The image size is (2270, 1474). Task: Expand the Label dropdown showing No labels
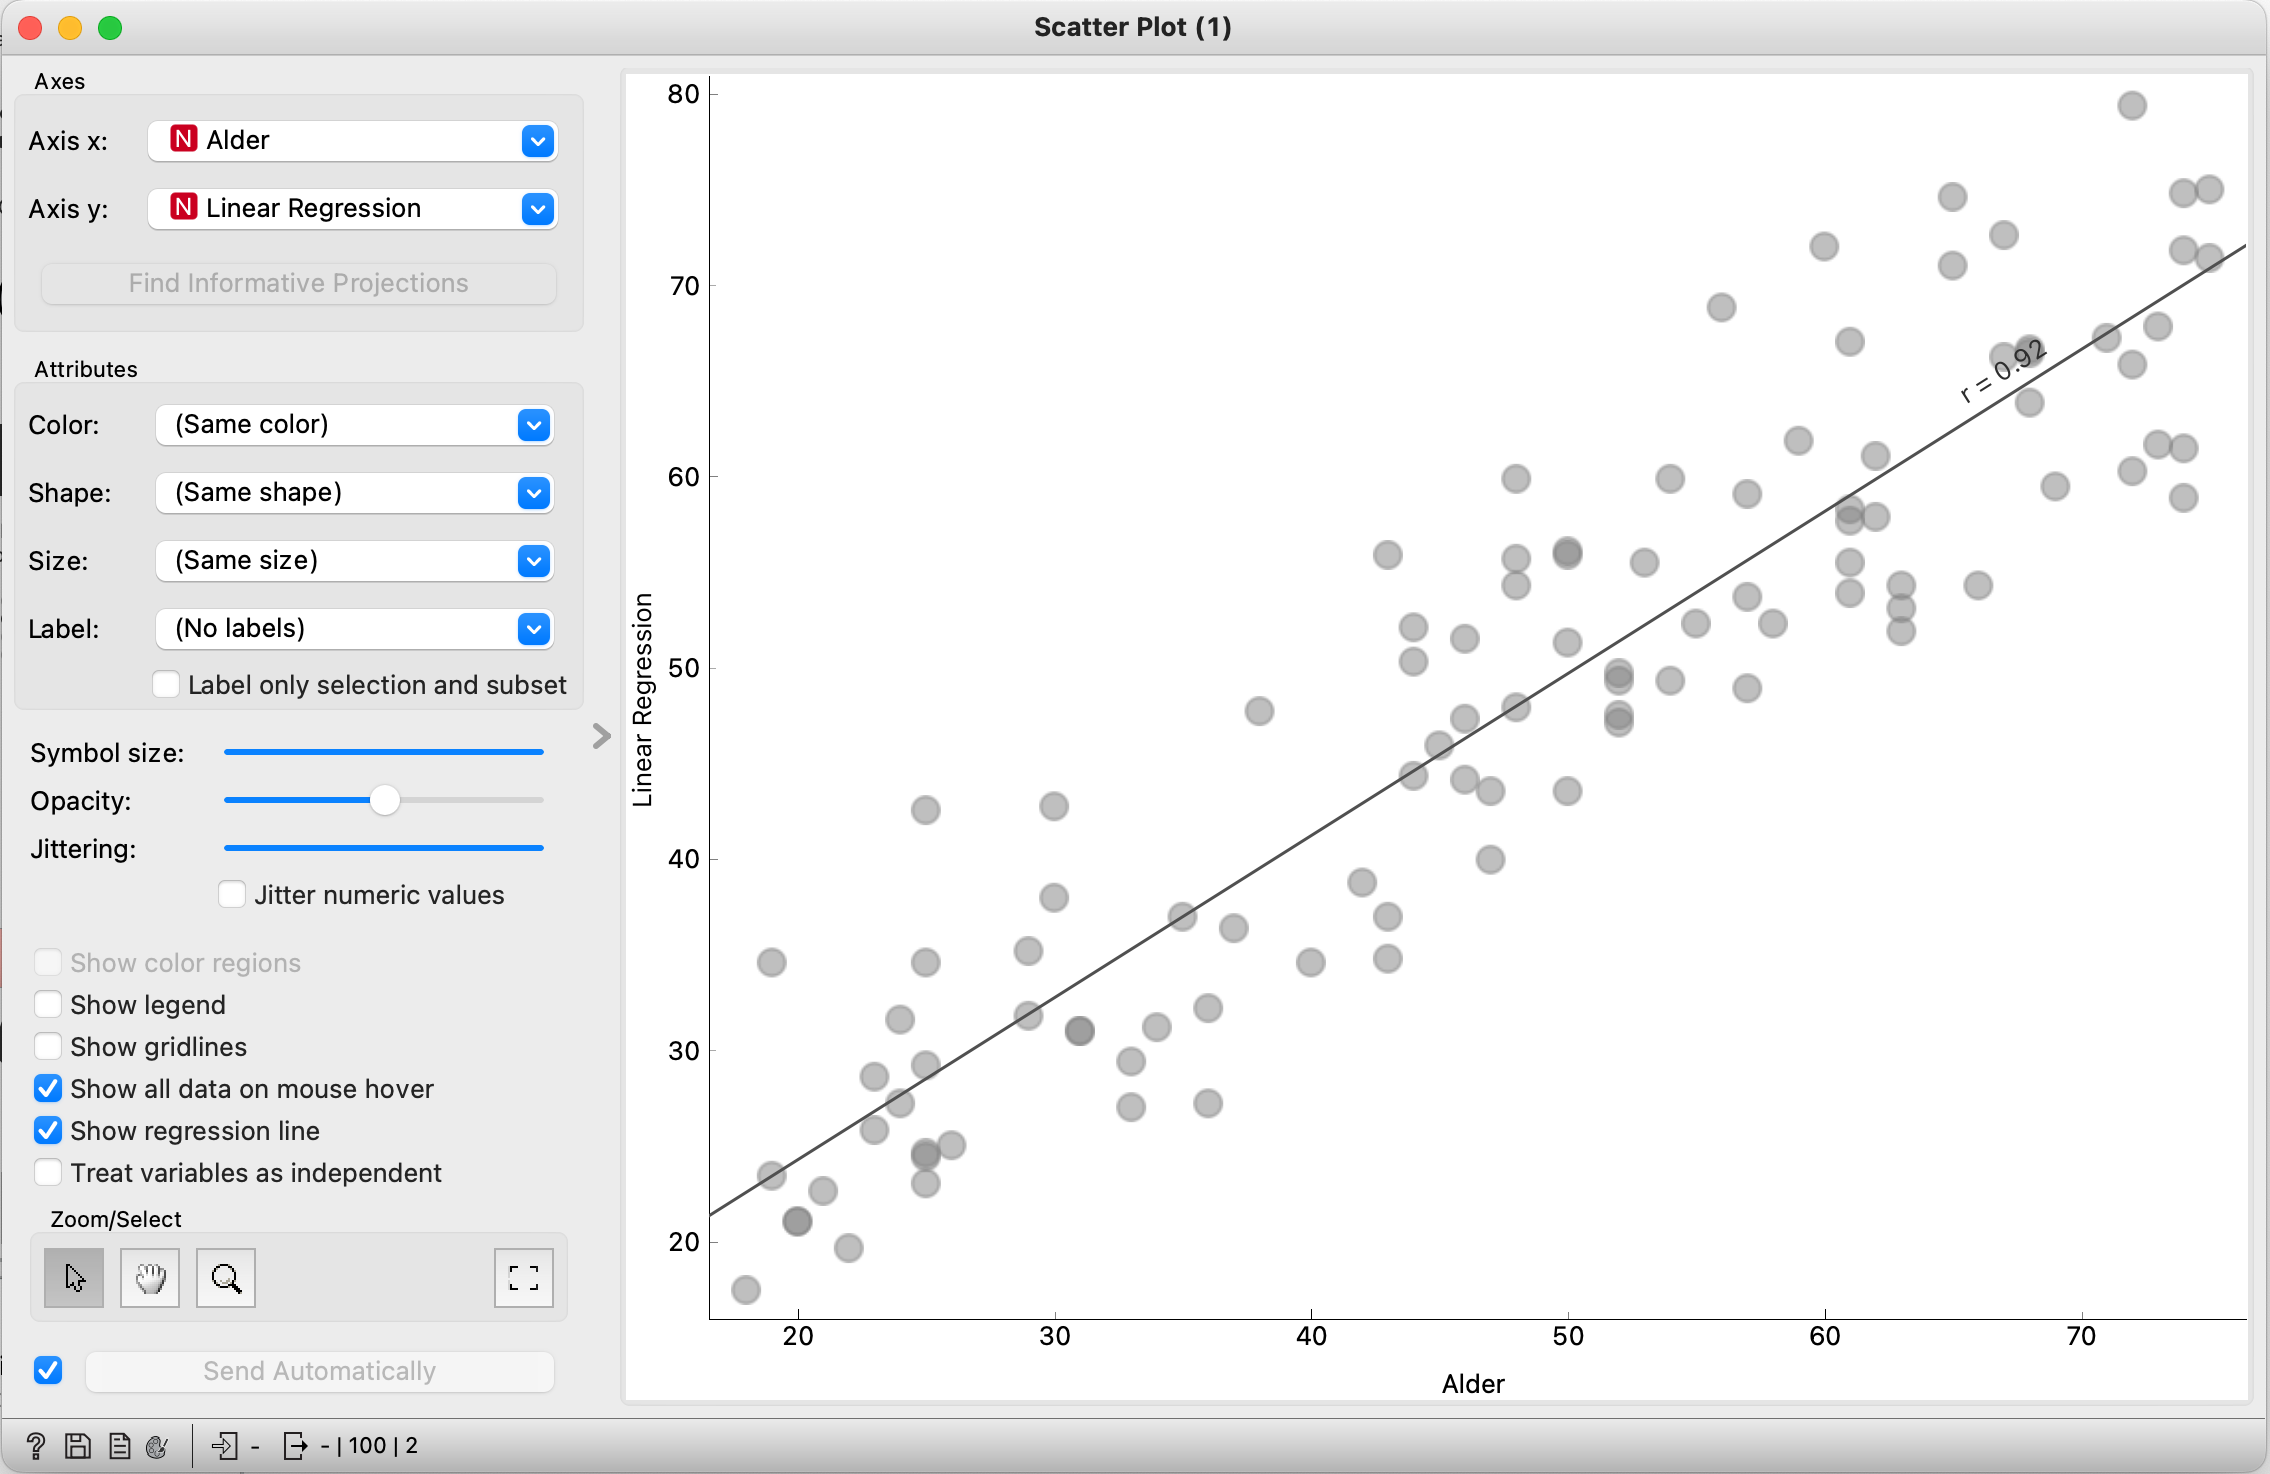click(x=354, y=629)
